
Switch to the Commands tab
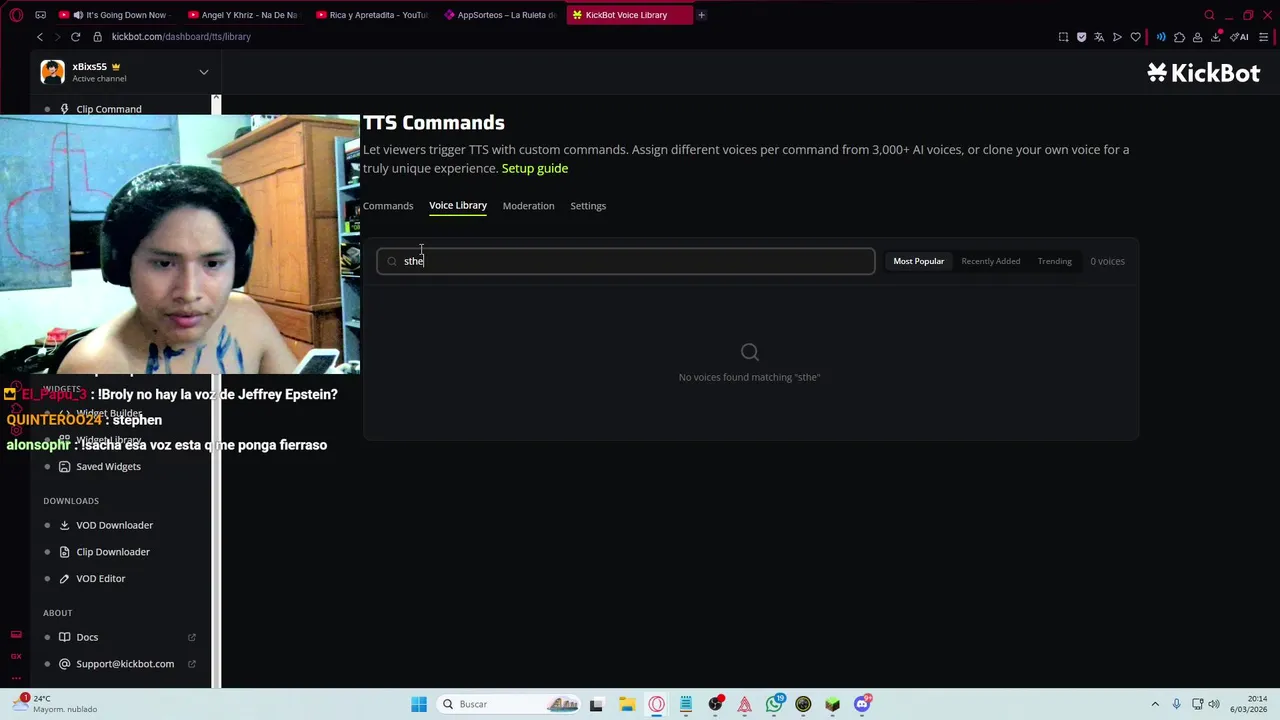[388, 206]
